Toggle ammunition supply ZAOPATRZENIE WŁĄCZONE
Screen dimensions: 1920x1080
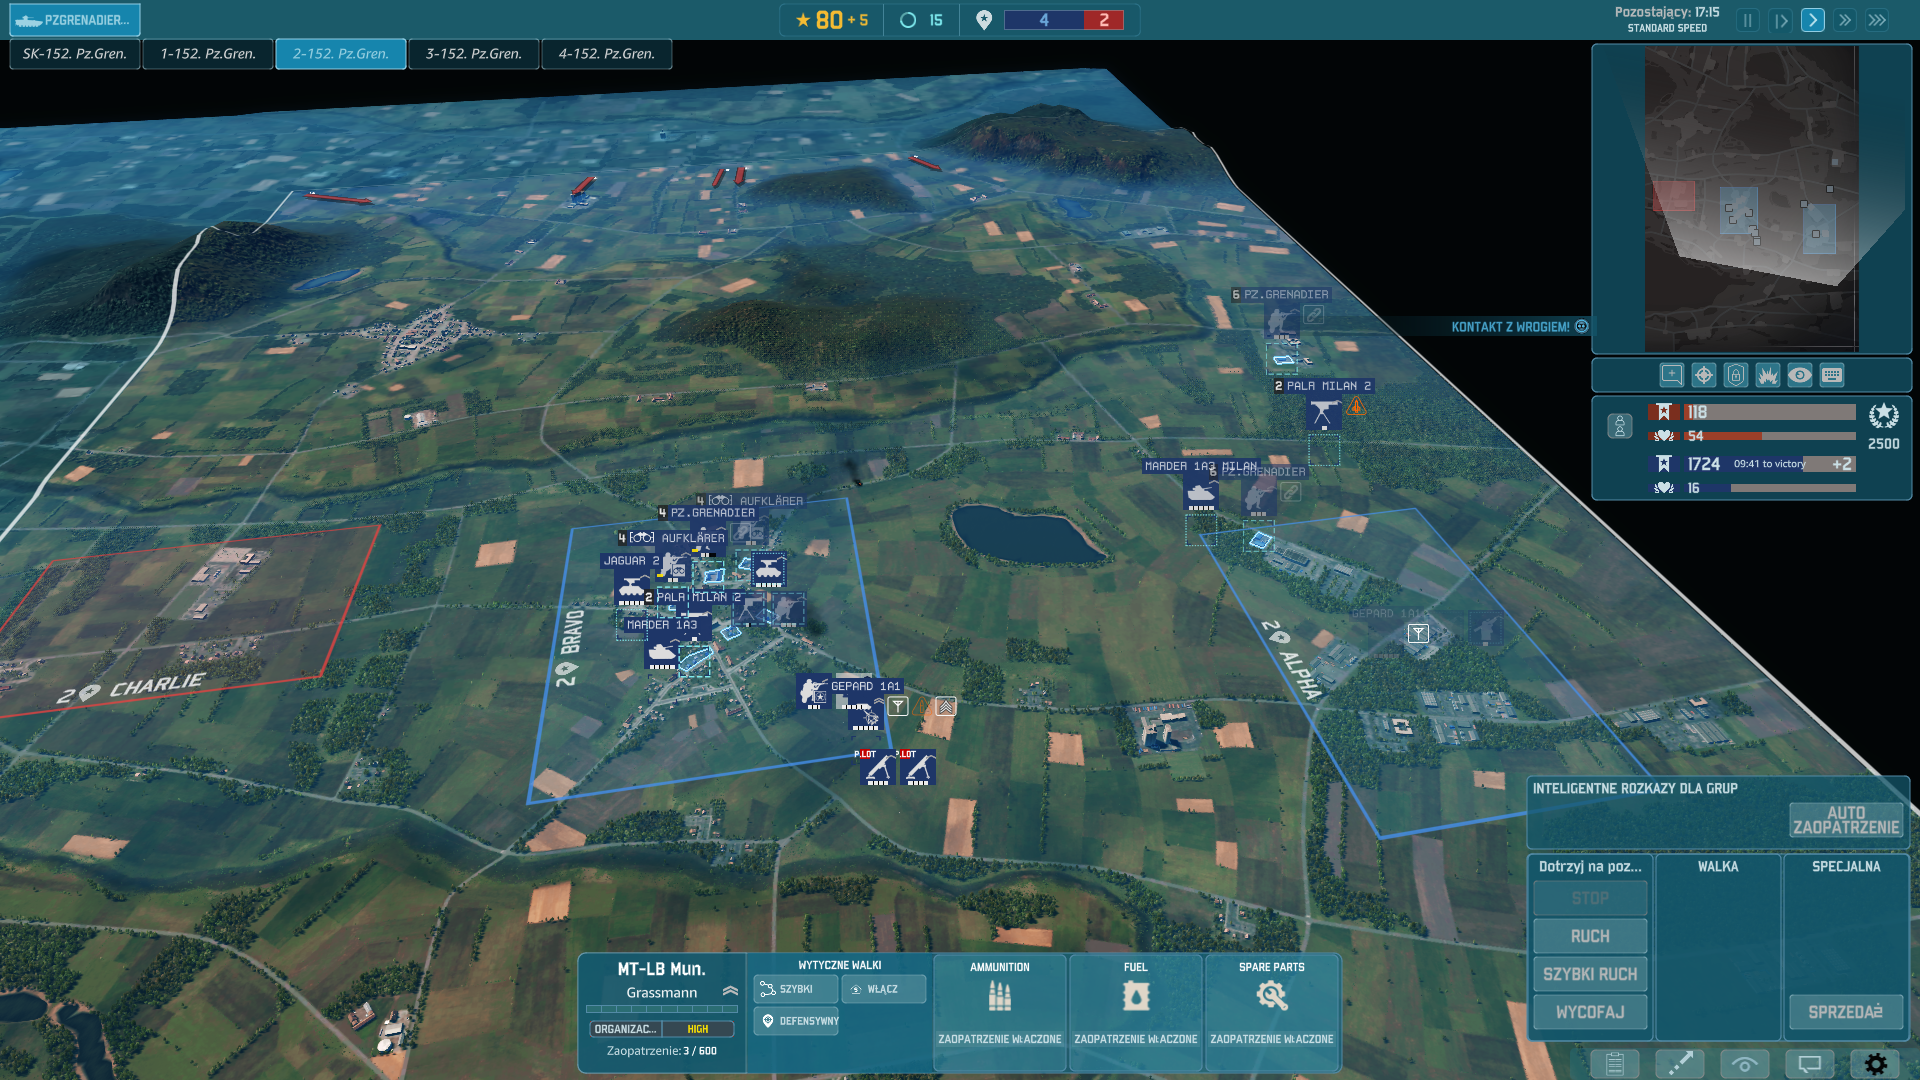pos(999,1039)
